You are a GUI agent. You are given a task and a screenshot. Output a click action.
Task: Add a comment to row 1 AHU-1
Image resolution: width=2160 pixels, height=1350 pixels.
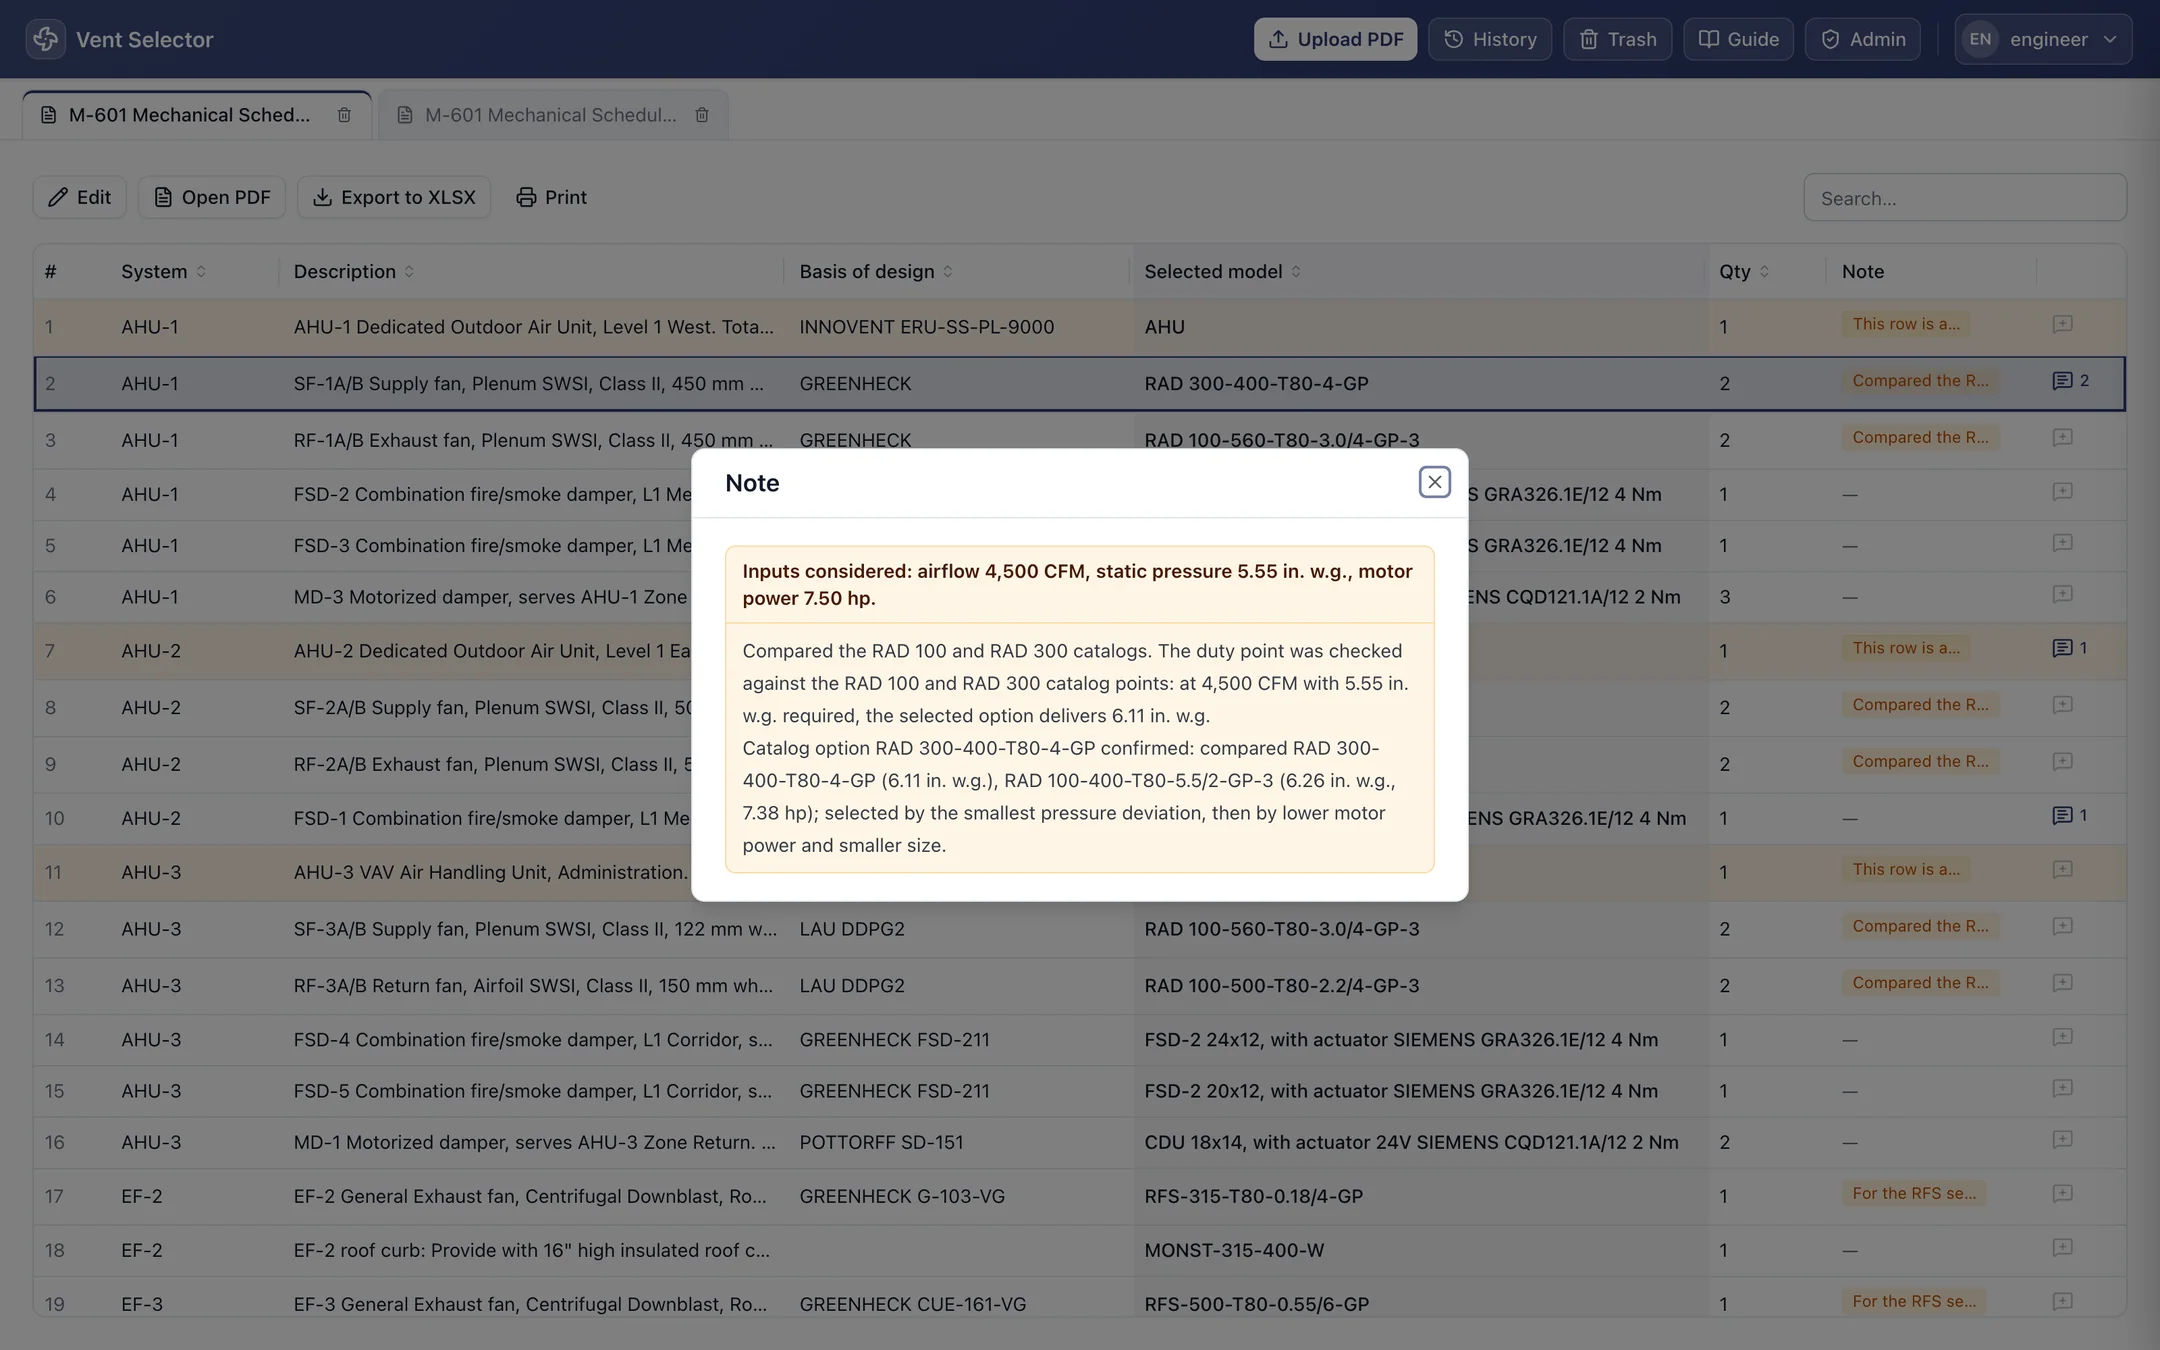pos(2062,324)
